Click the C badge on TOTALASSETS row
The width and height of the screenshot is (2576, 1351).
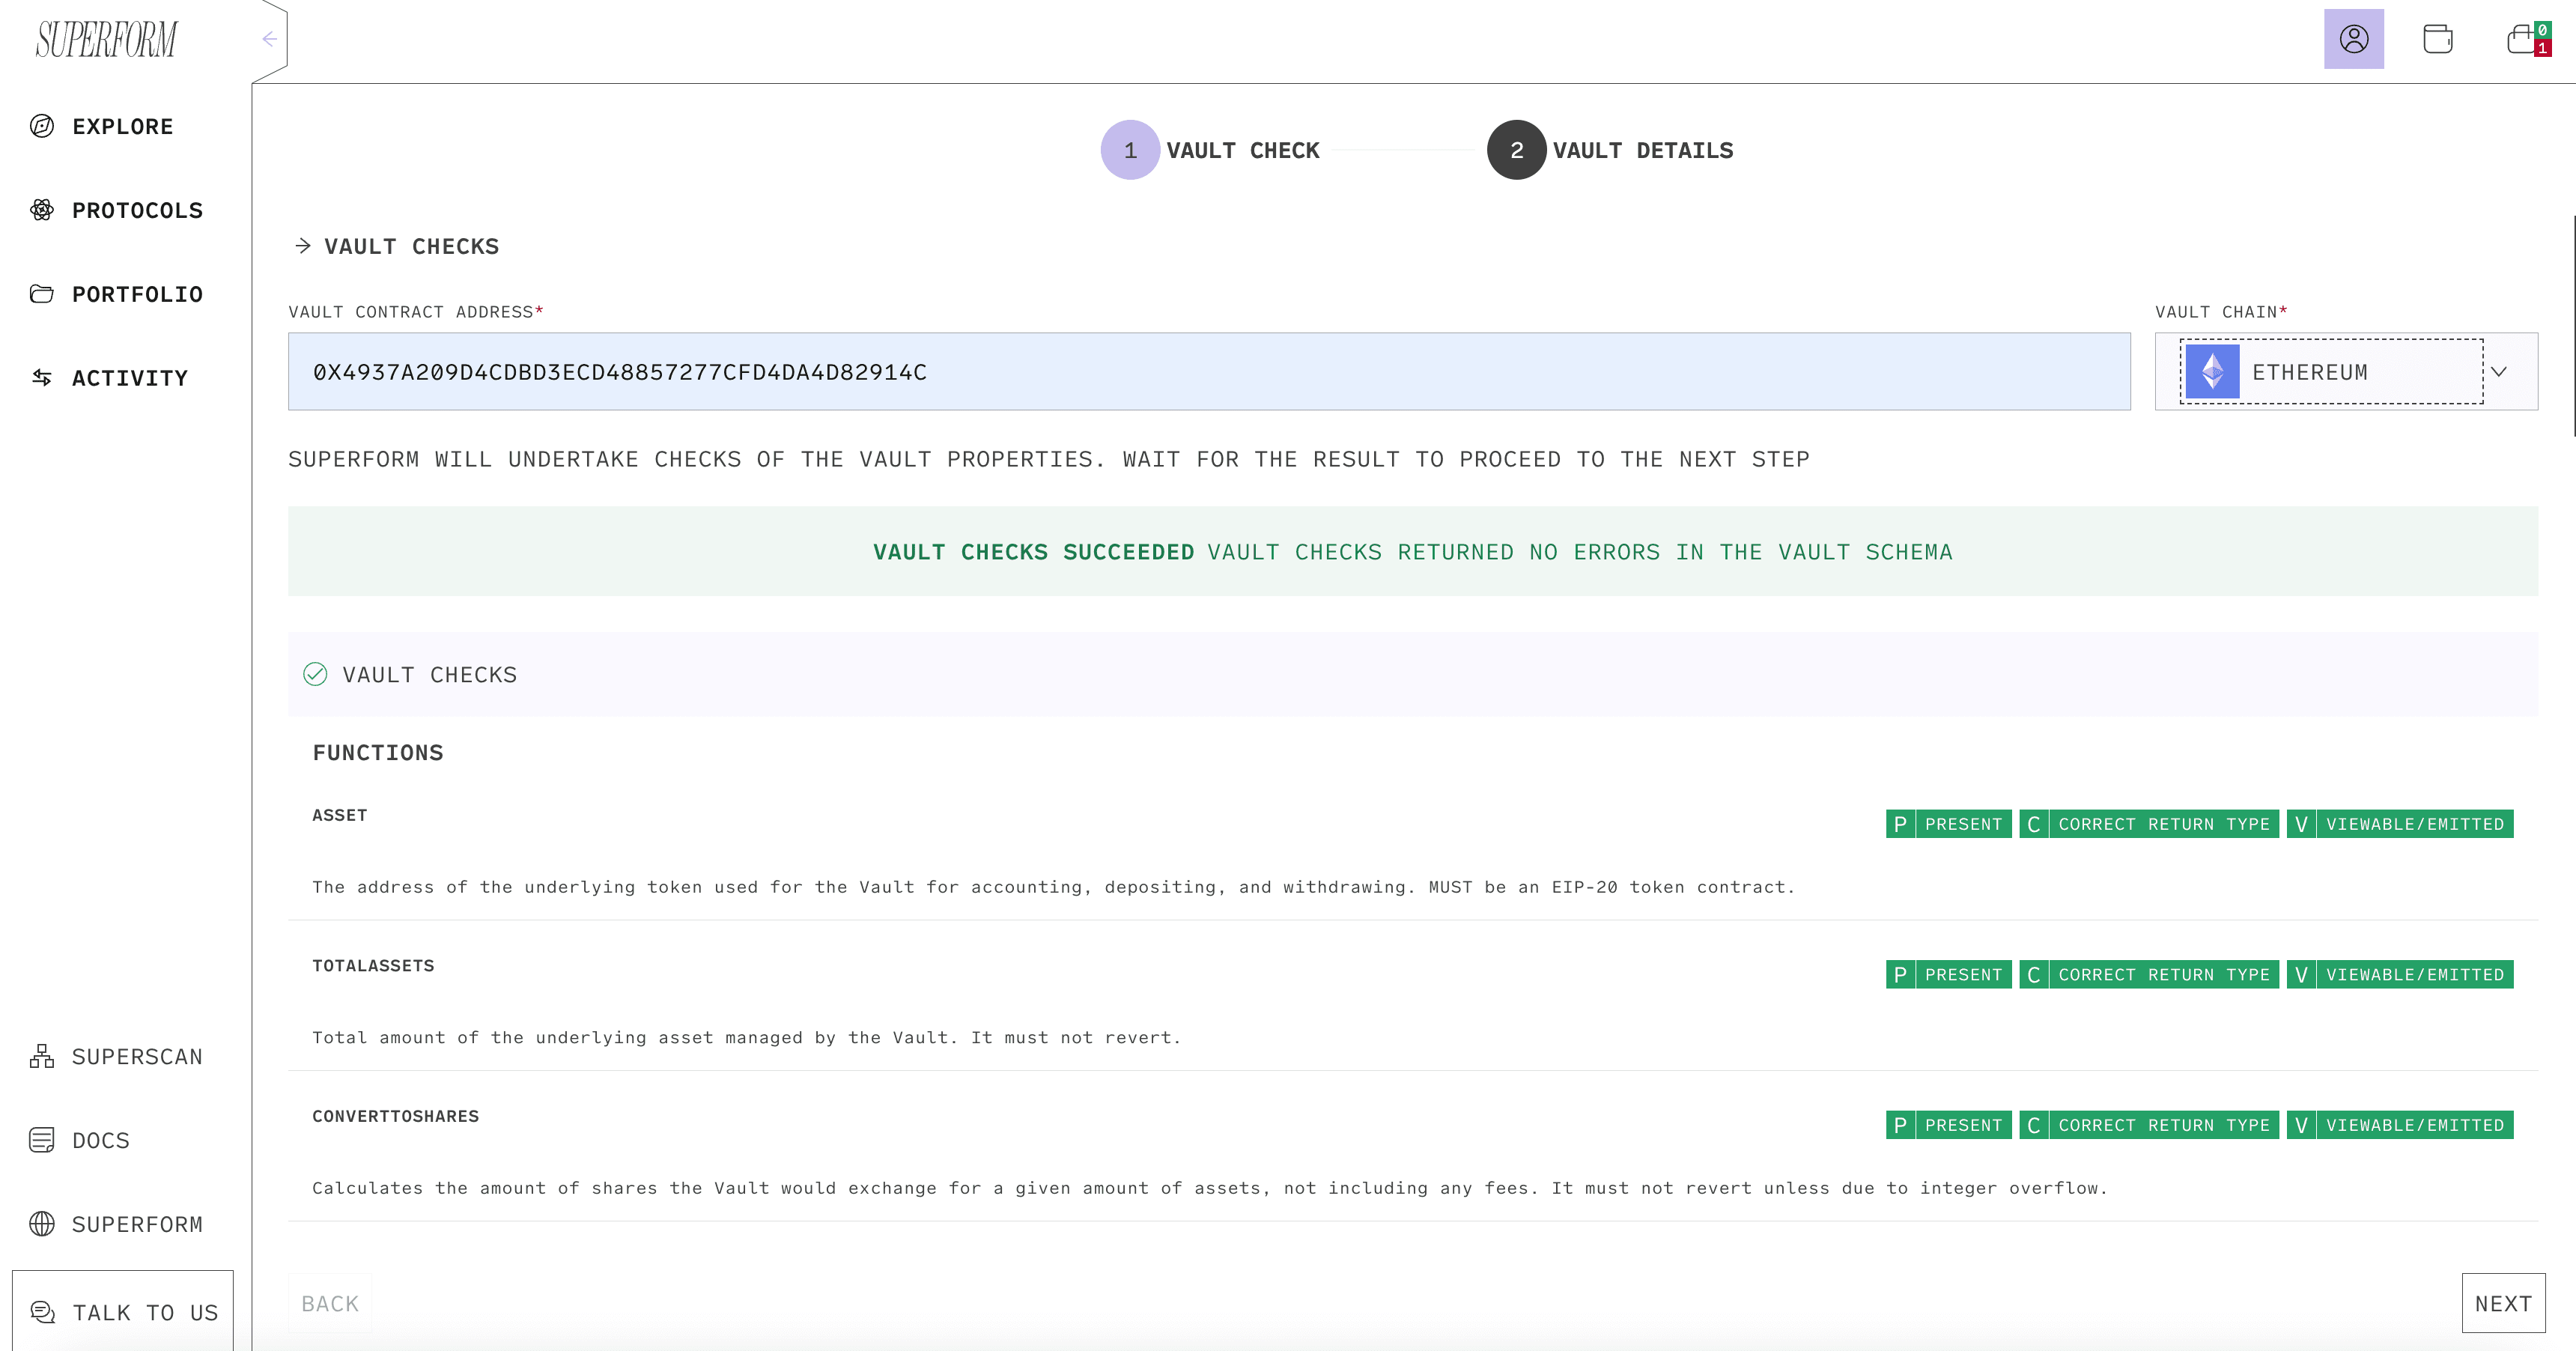pyautogui.click(x=2033, y=975)
